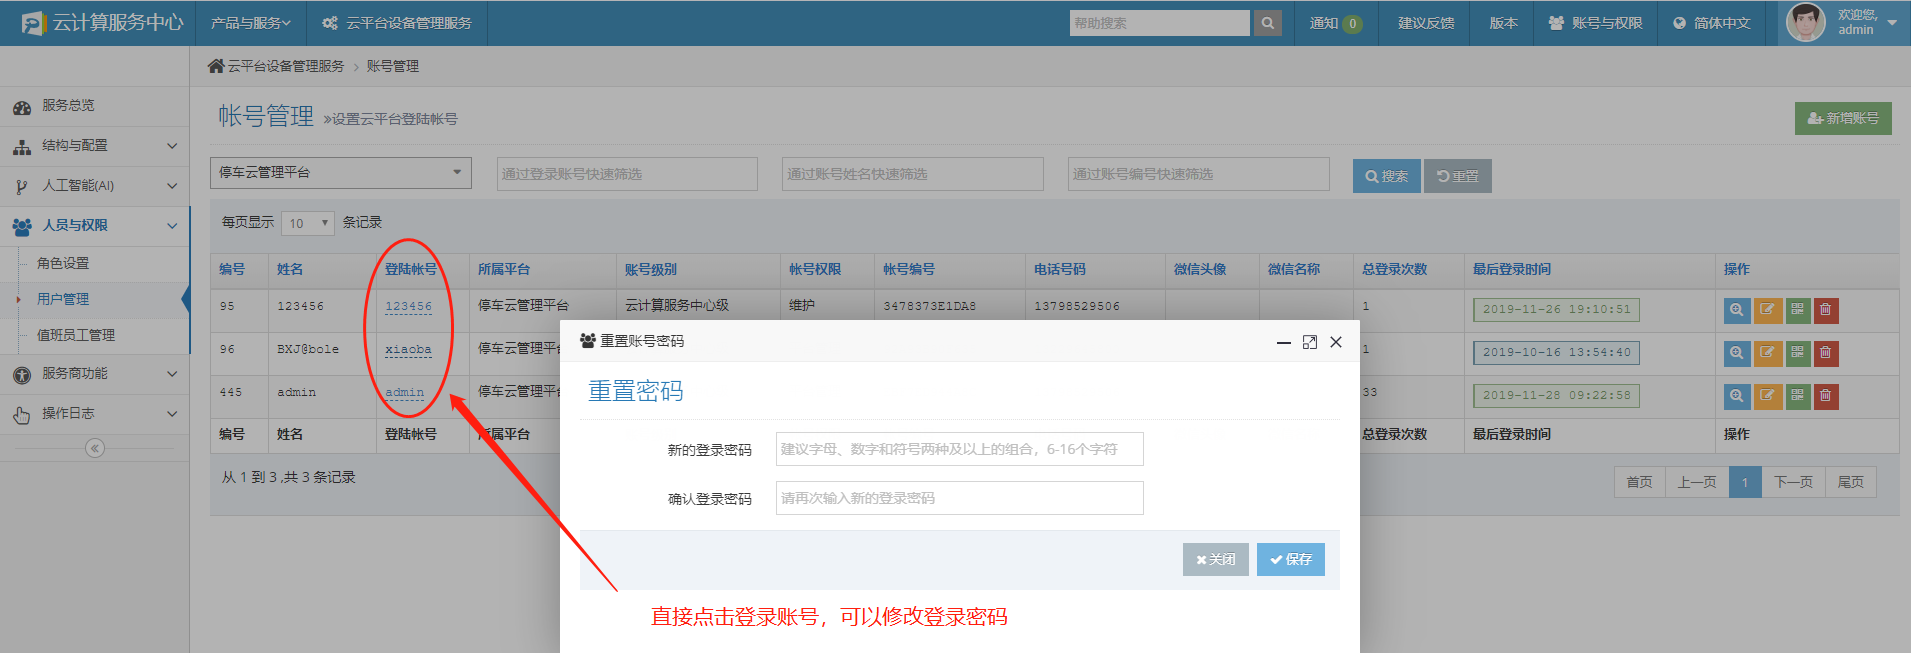
Task: Open 云平台设备管理服务 in top bar
Action: (x=397, y=23)
